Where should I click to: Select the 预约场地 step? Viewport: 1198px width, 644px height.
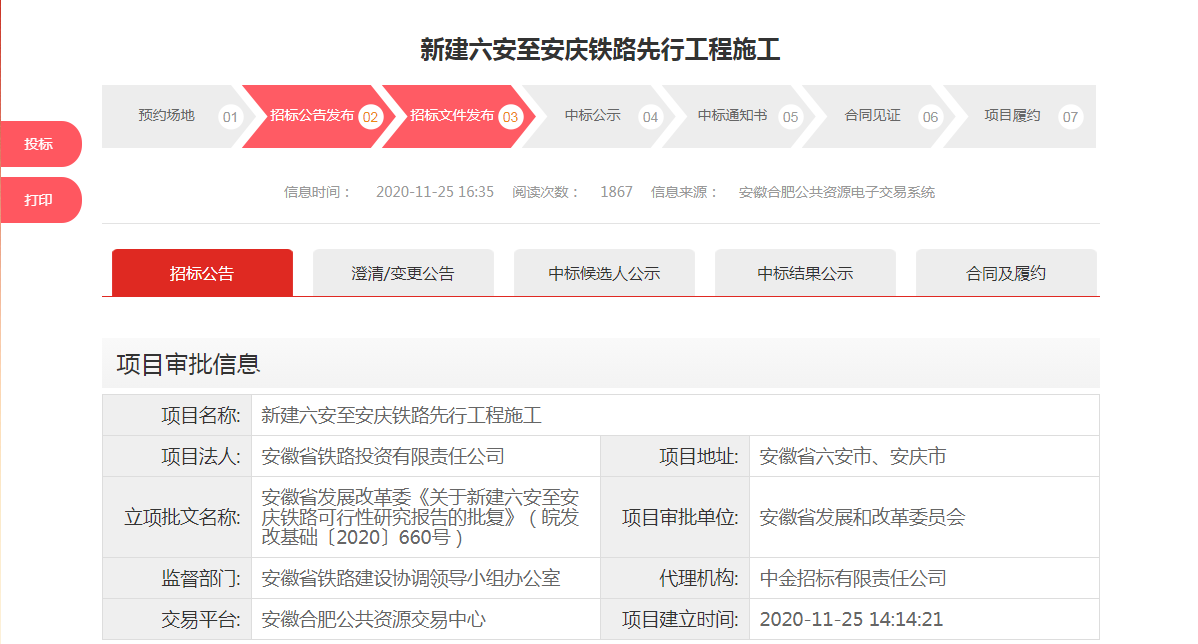(166, 116)
